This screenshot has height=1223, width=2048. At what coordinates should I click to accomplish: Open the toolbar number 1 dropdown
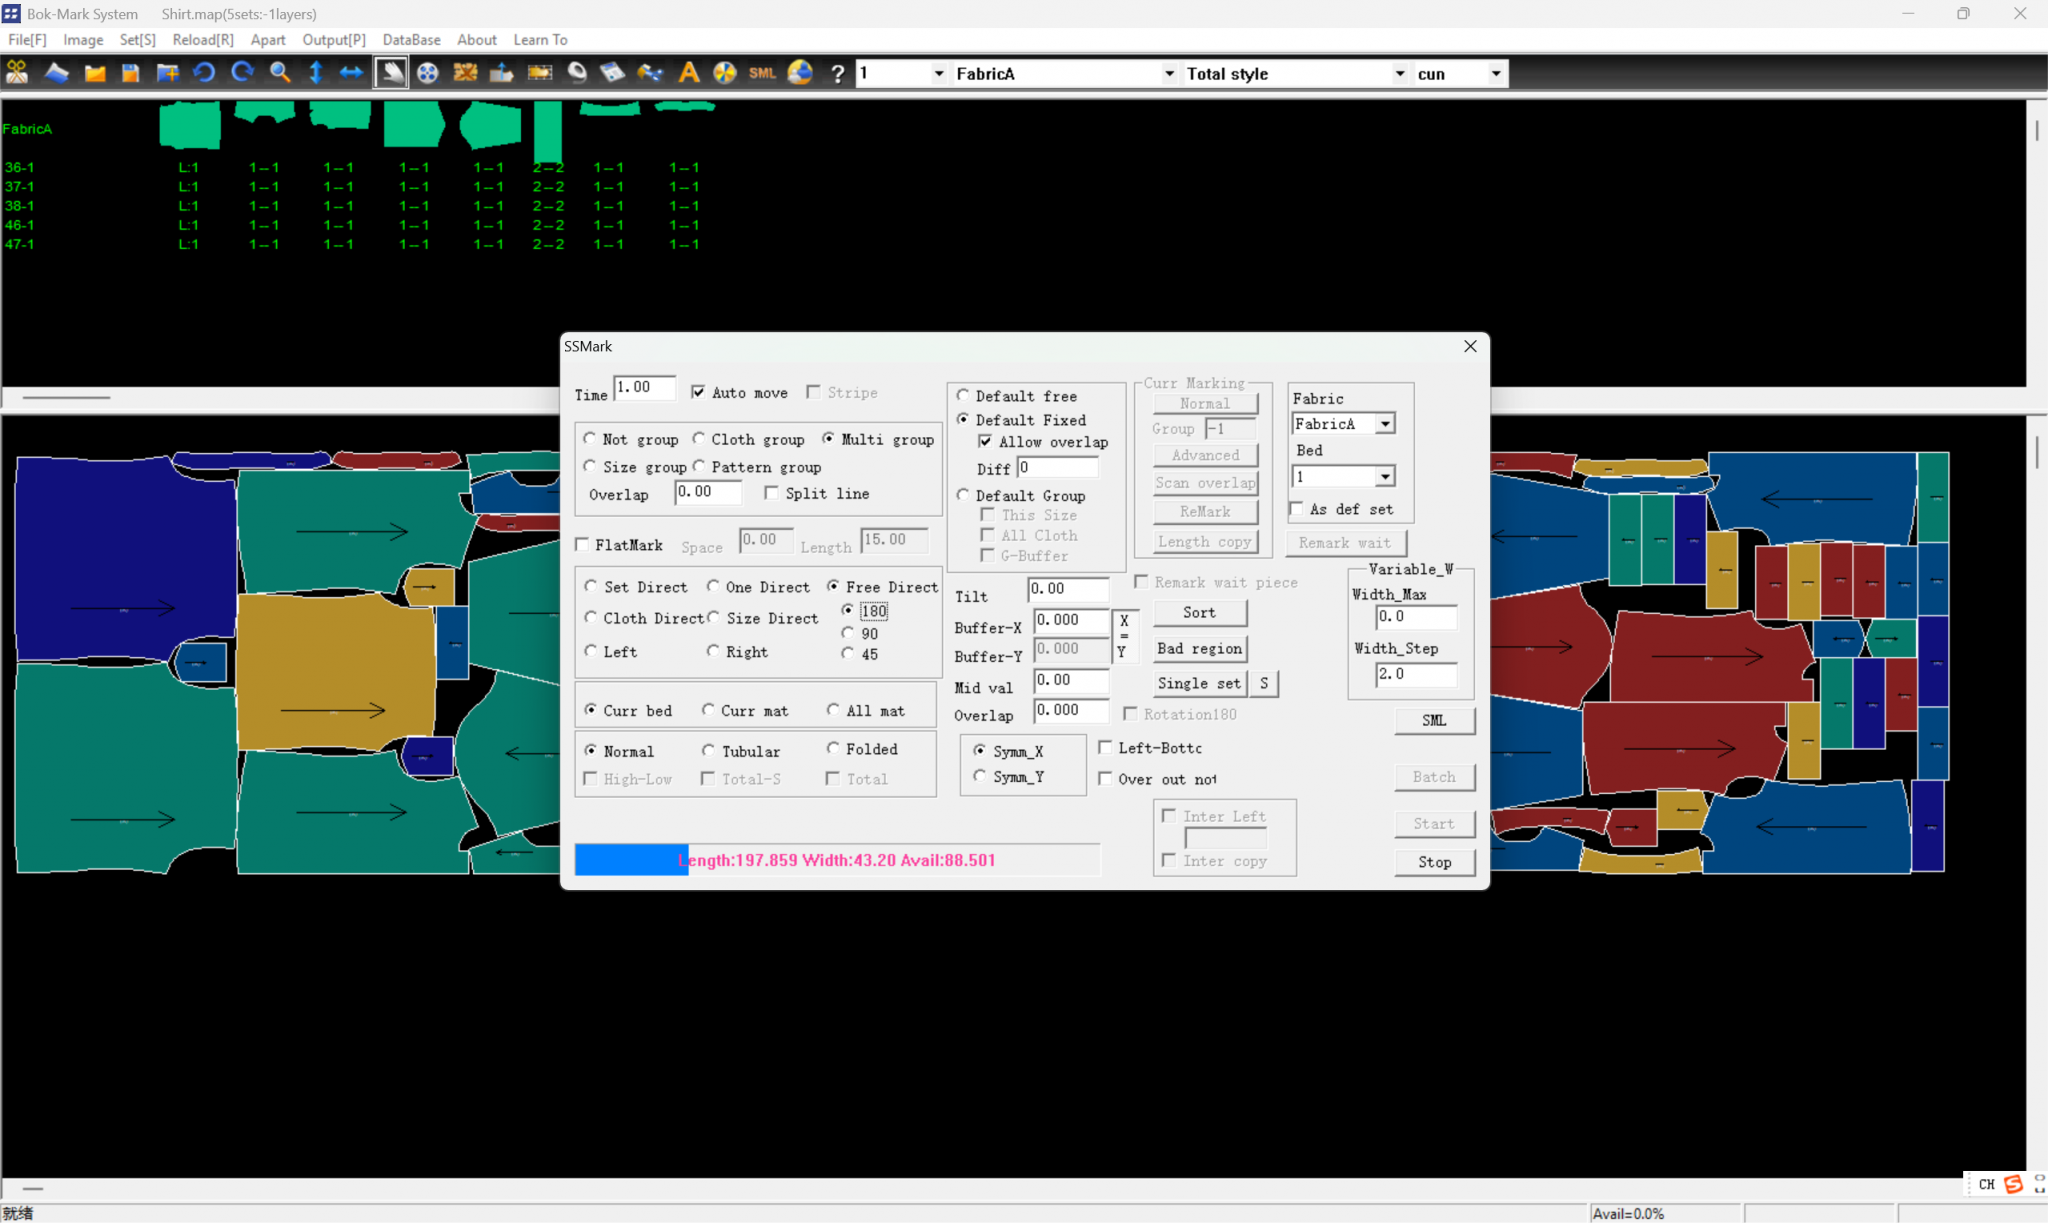(938, 74)
